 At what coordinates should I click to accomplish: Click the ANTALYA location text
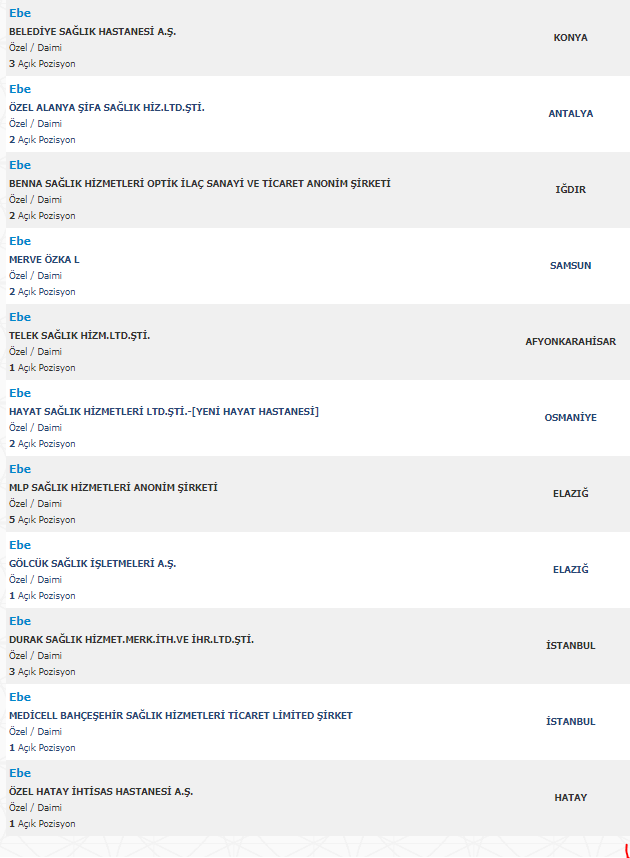pos(570,114)
